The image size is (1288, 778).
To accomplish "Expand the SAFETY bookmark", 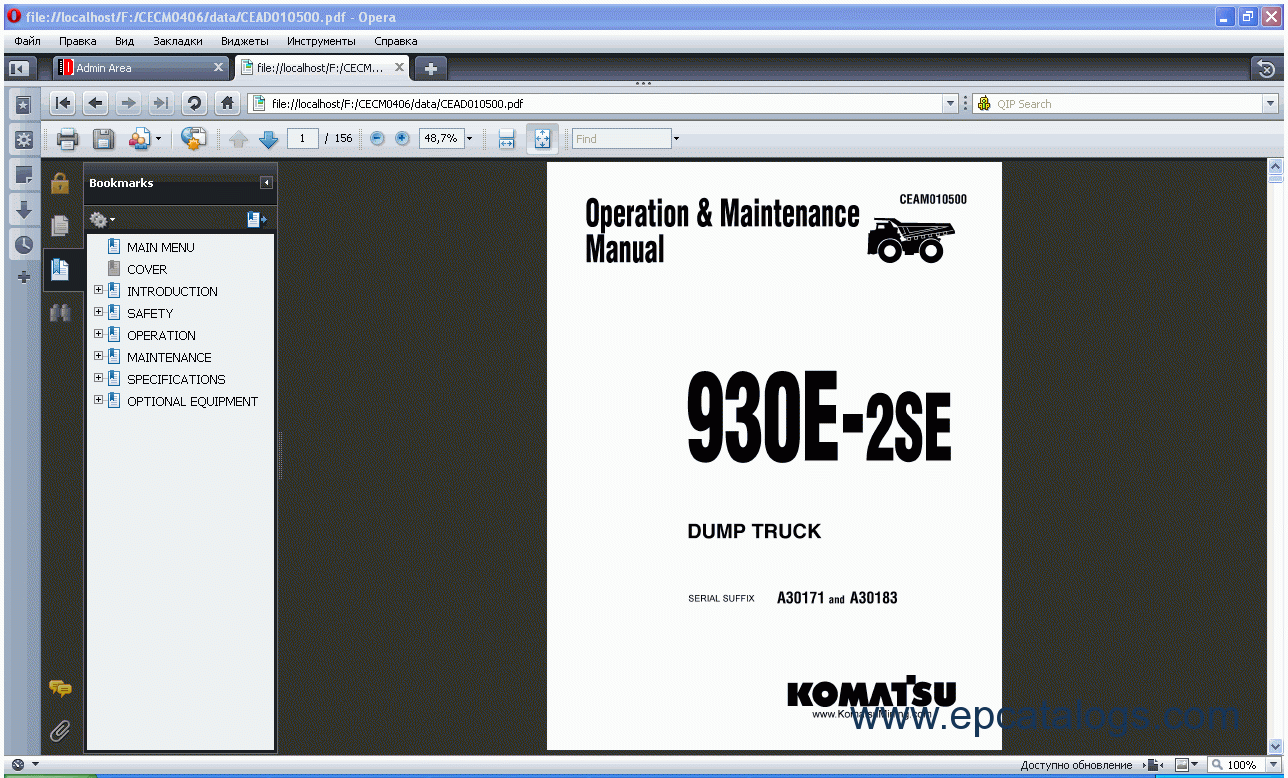I will [98, 312].
